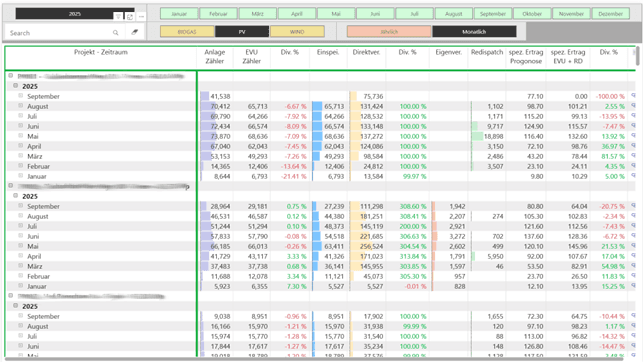Click the detail icon in the 13.92 % row

(x=633, y=136)
